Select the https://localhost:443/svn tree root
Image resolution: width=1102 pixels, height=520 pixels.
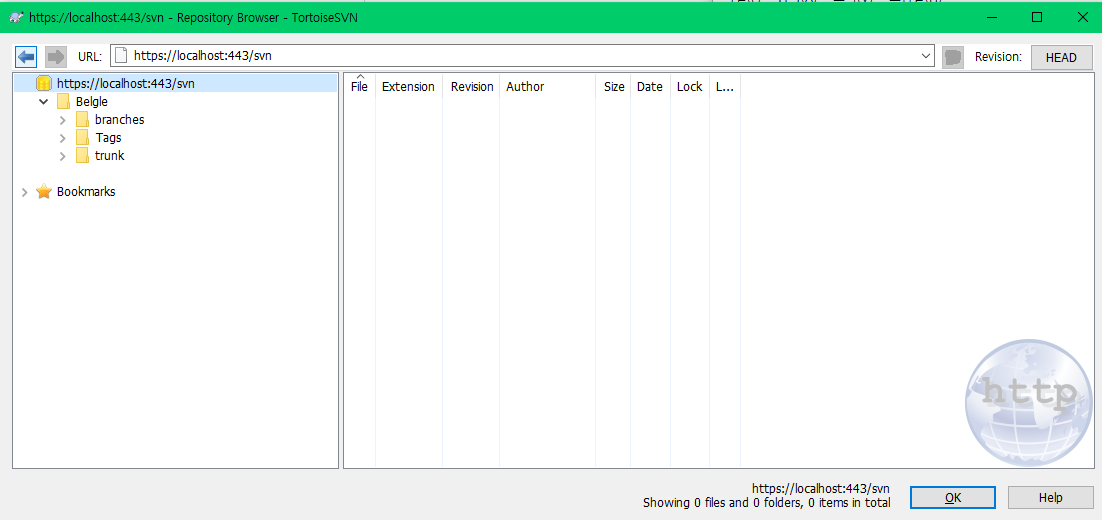126,84
